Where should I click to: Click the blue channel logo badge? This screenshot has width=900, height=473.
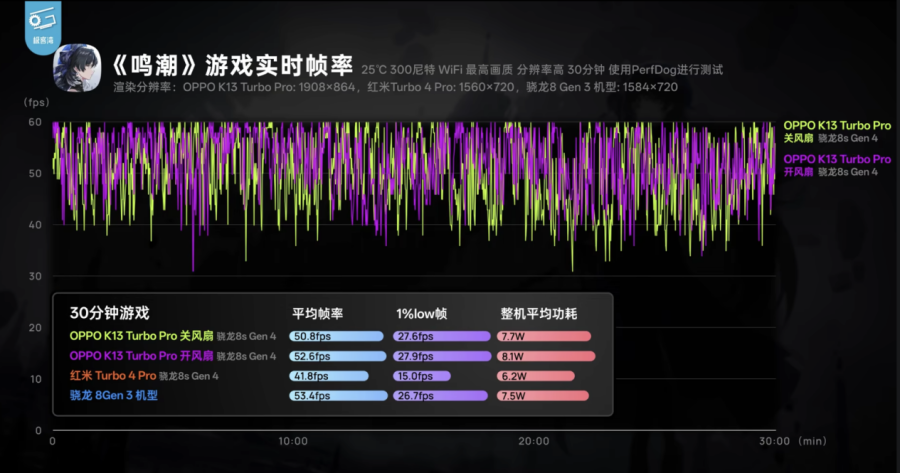44,22
